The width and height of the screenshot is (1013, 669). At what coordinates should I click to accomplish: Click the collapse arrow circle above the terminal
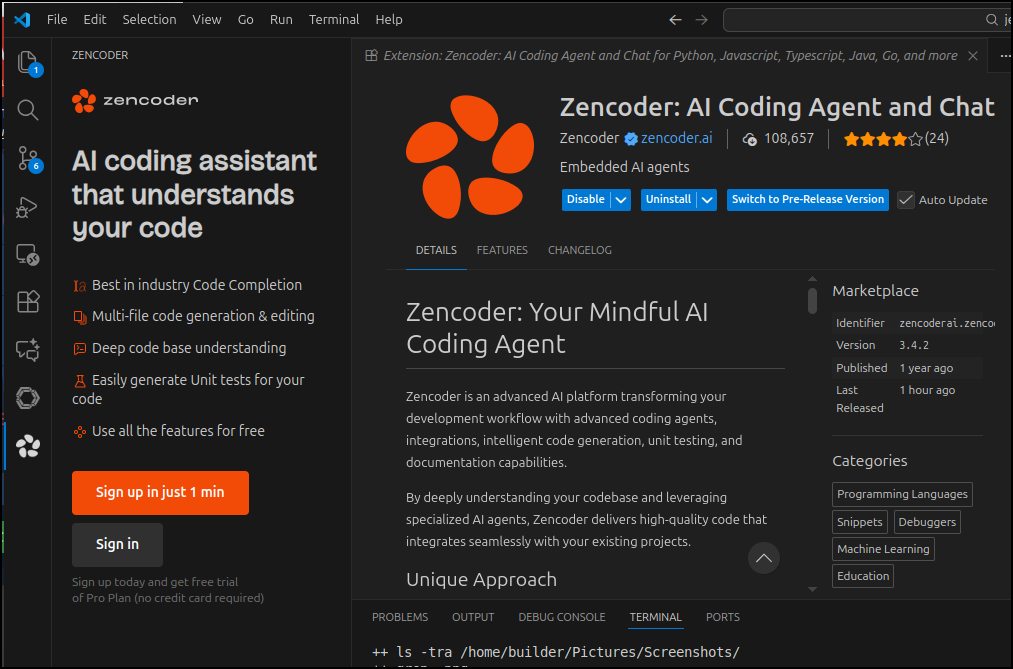tap(763, 558)
